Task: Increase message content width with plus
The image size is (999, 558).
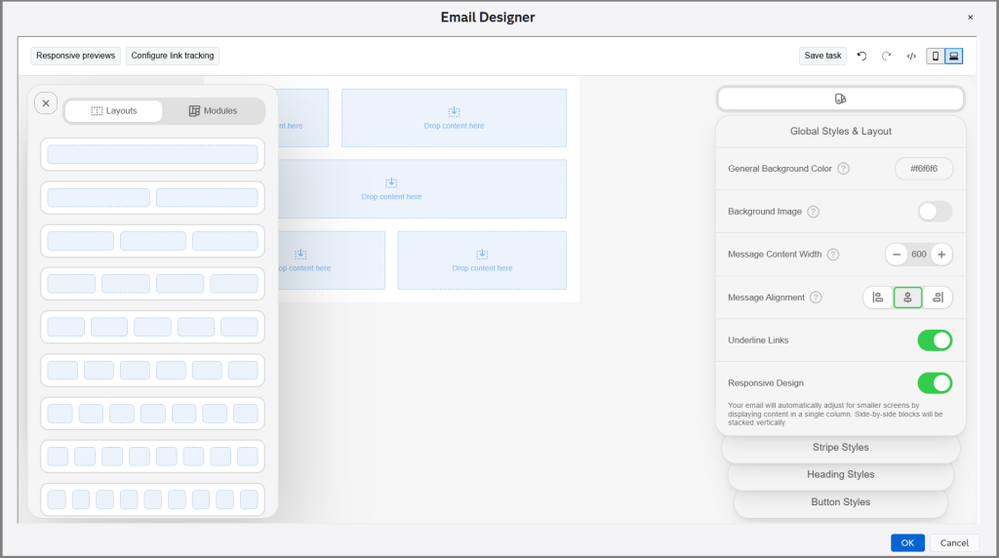Action: (x=941, y=254)
